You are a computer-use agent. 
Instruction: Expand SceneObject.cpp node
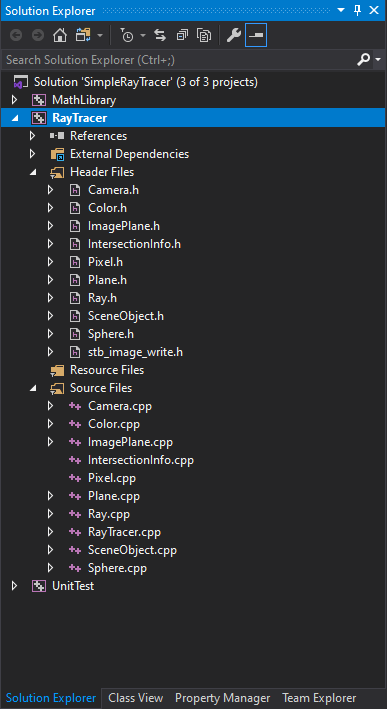pos(50,550)
